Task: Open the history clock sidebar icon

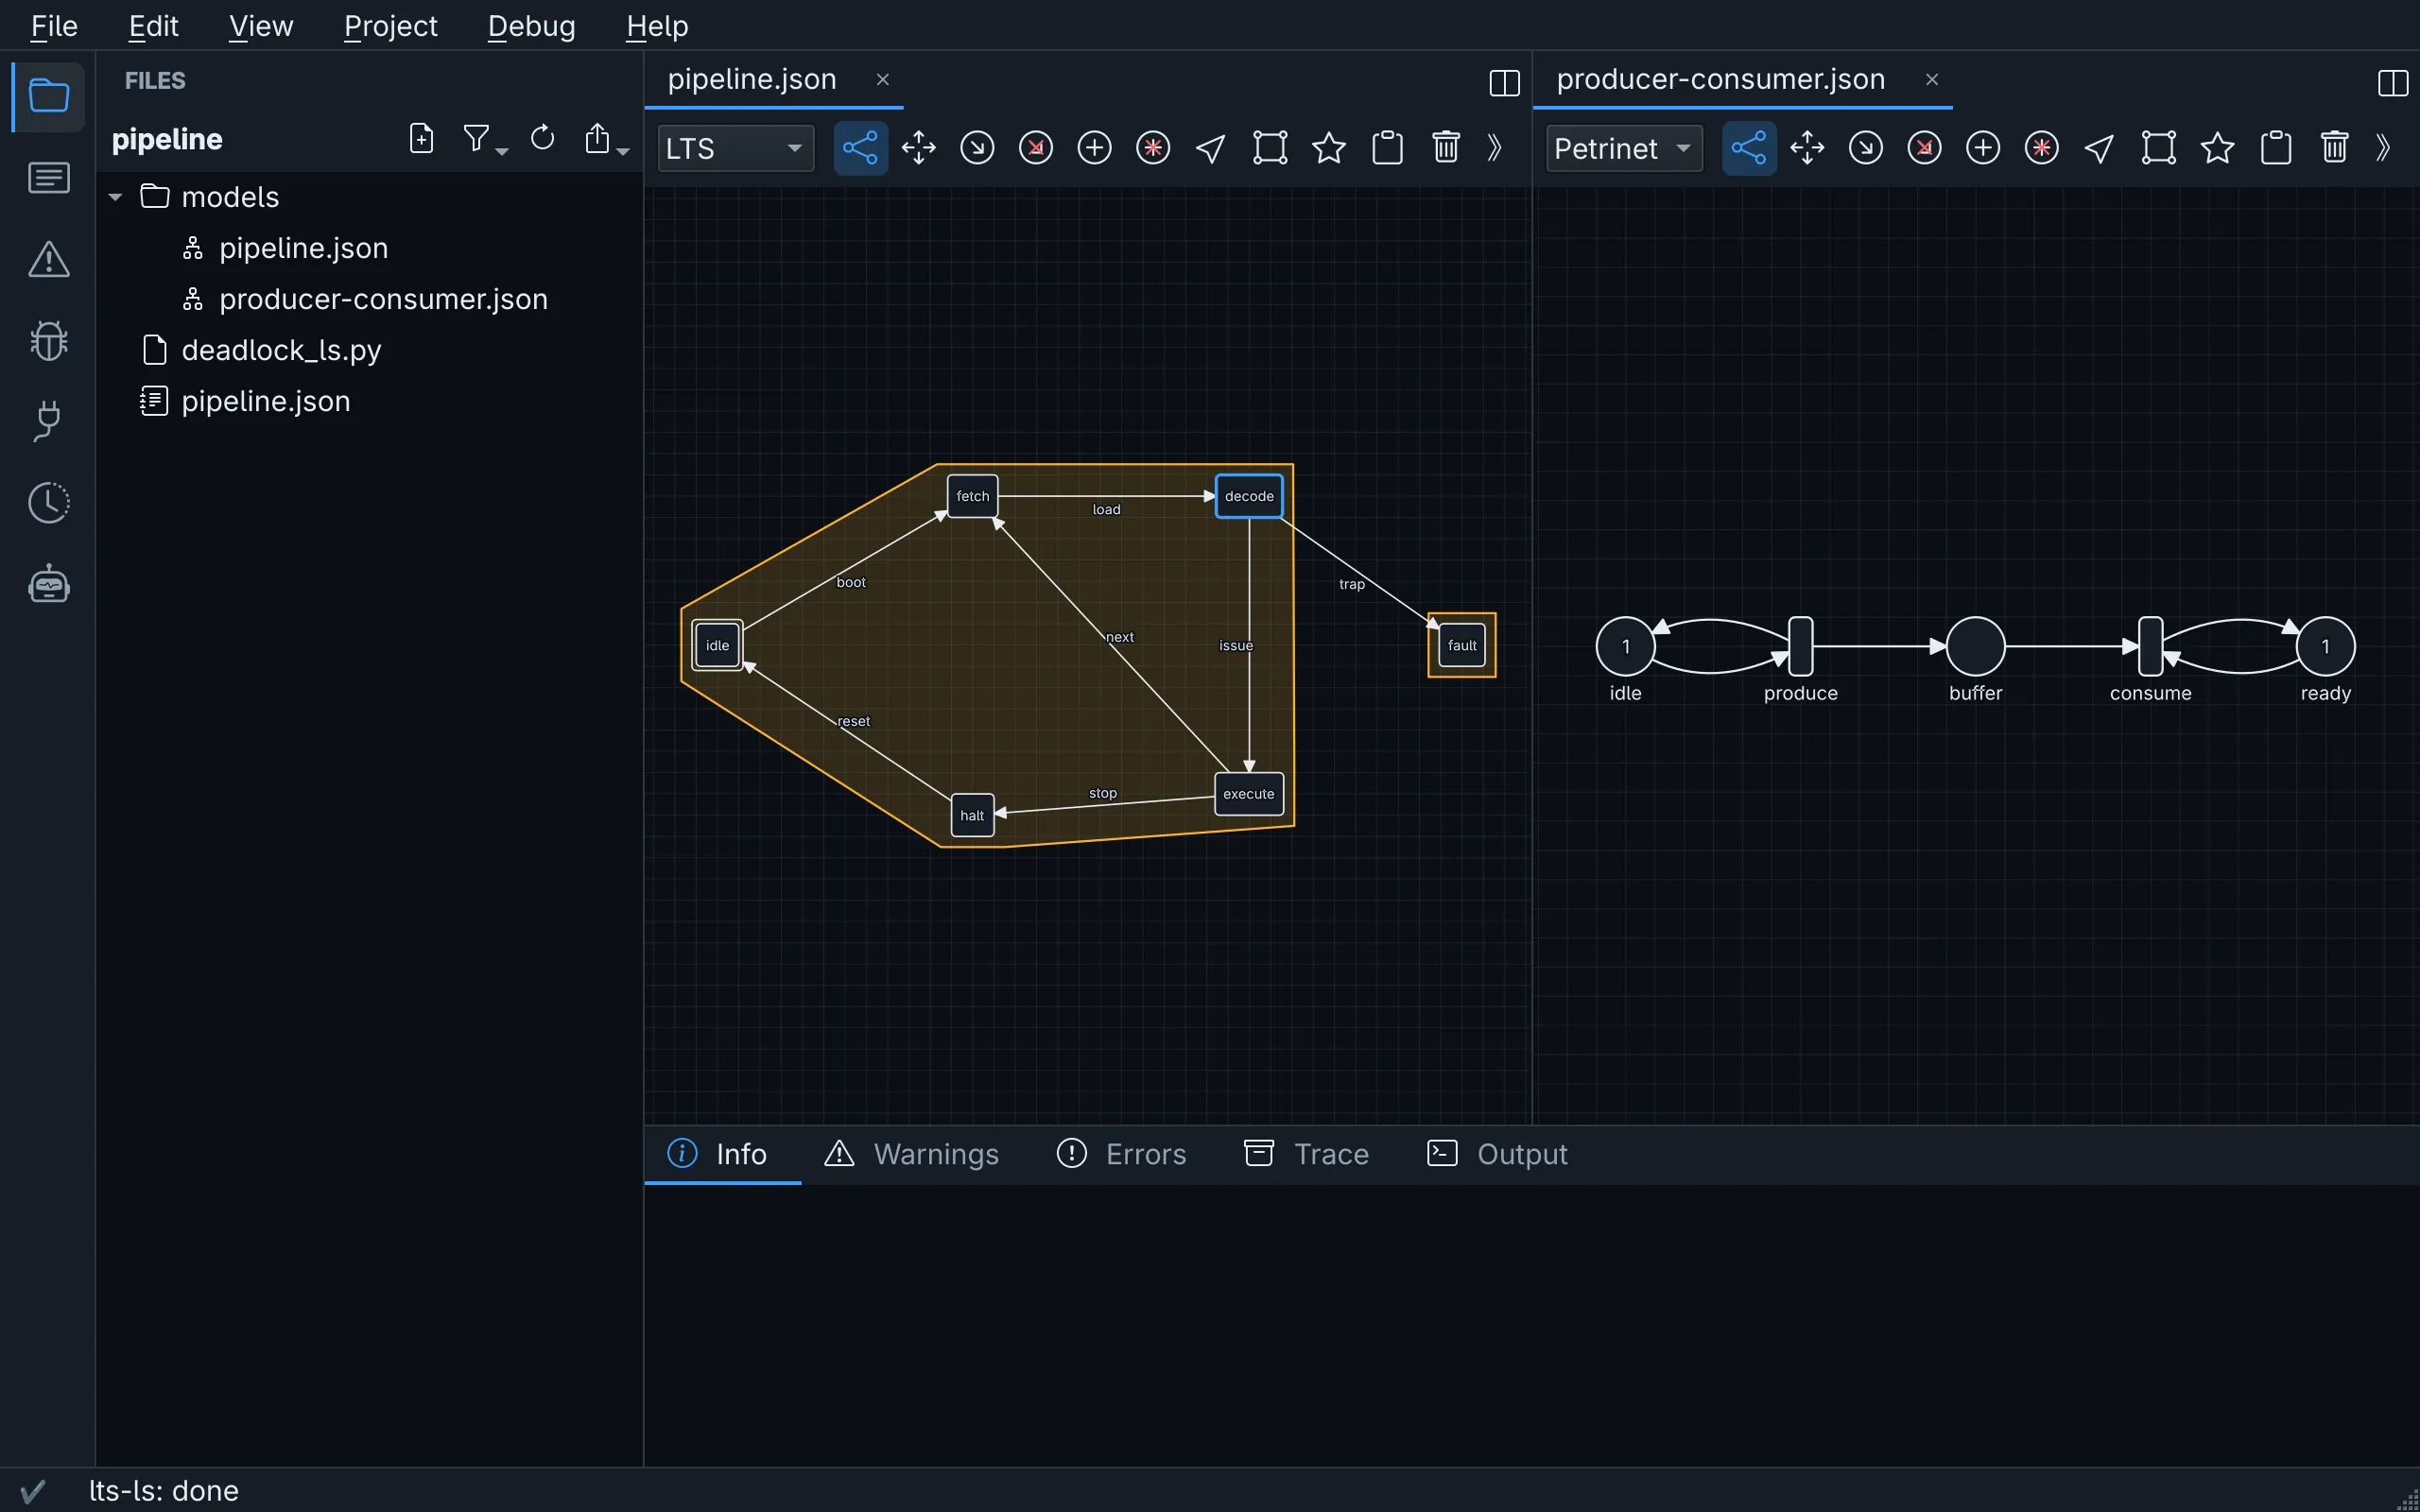Action: point(48,502)
